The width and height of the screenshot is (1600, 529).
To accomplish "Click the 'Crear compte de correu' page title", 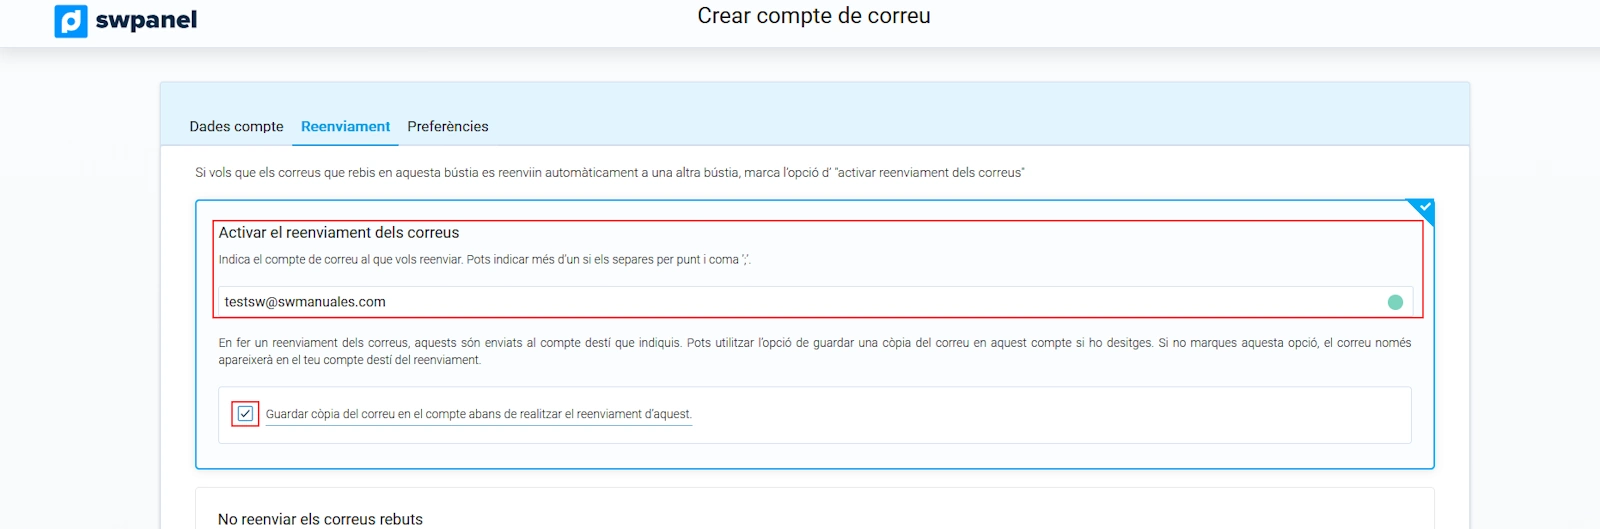I will (813, 16).
